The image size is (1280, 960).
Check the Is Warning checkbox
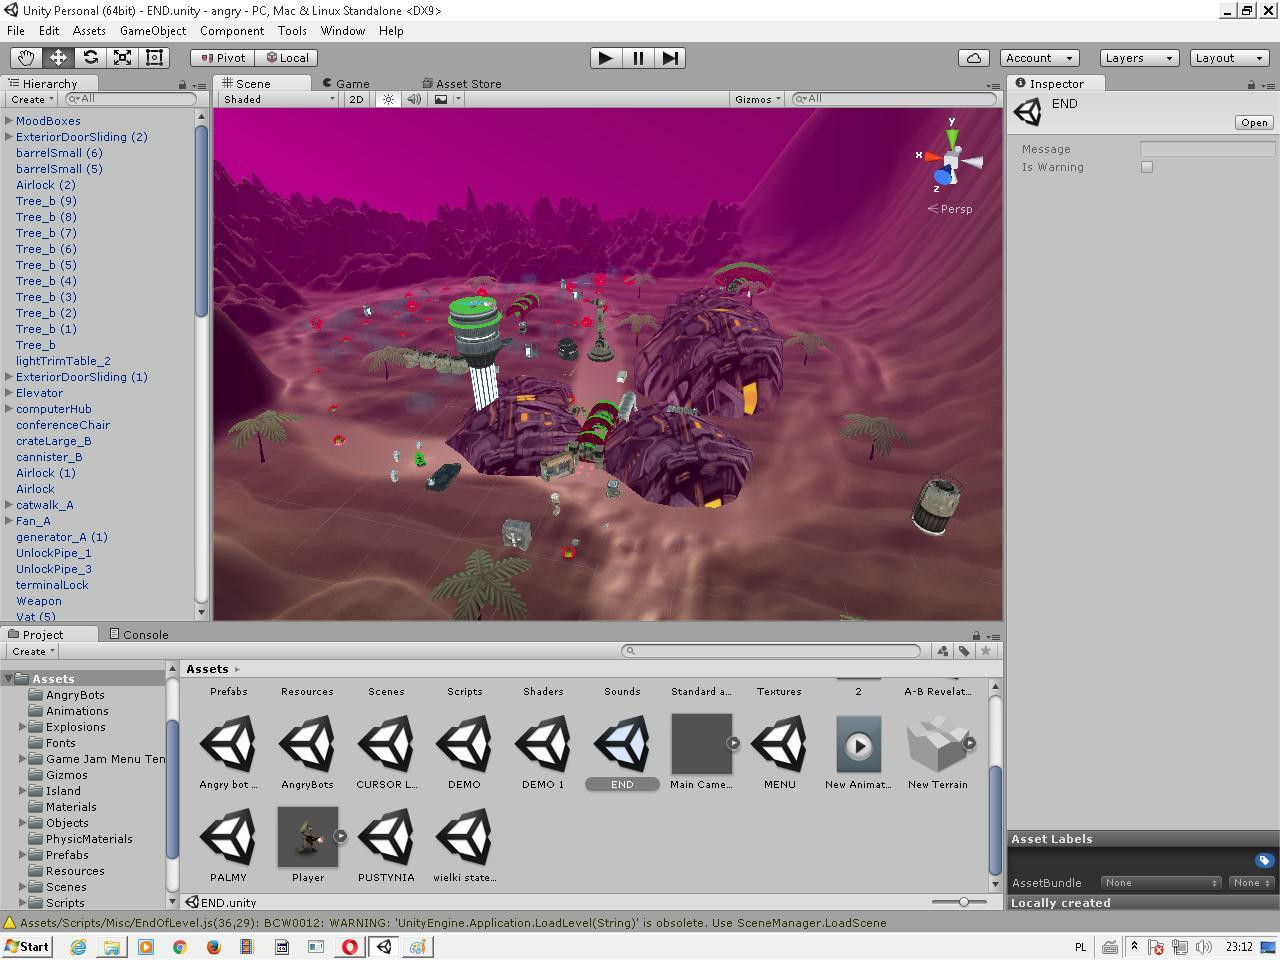(1147, 167)
